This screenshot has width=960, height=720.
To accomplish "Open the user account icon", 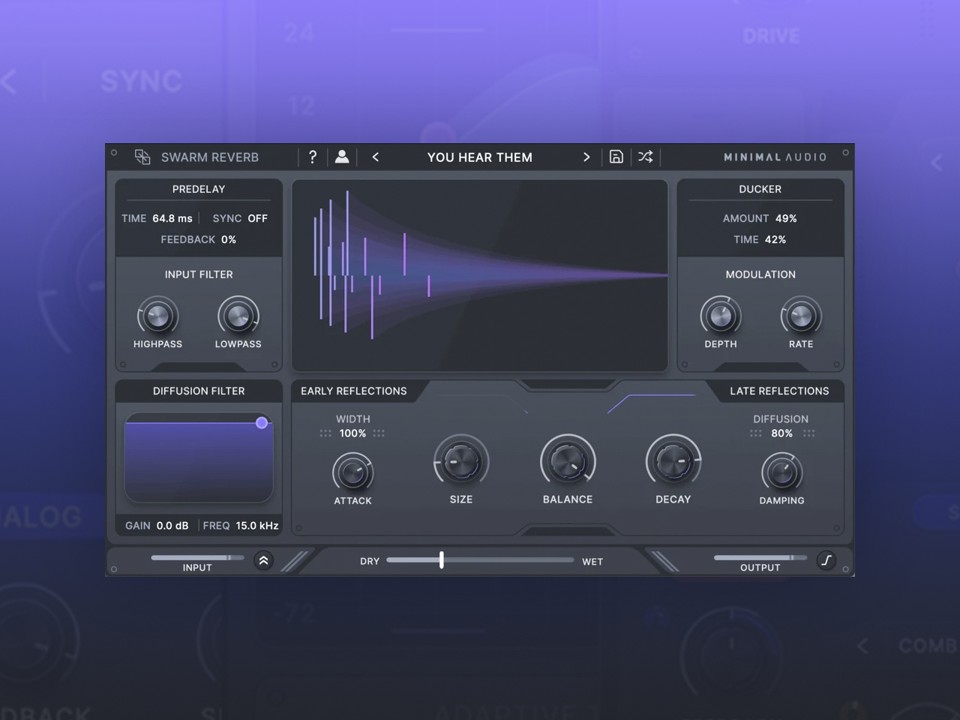I will [342, 157].
